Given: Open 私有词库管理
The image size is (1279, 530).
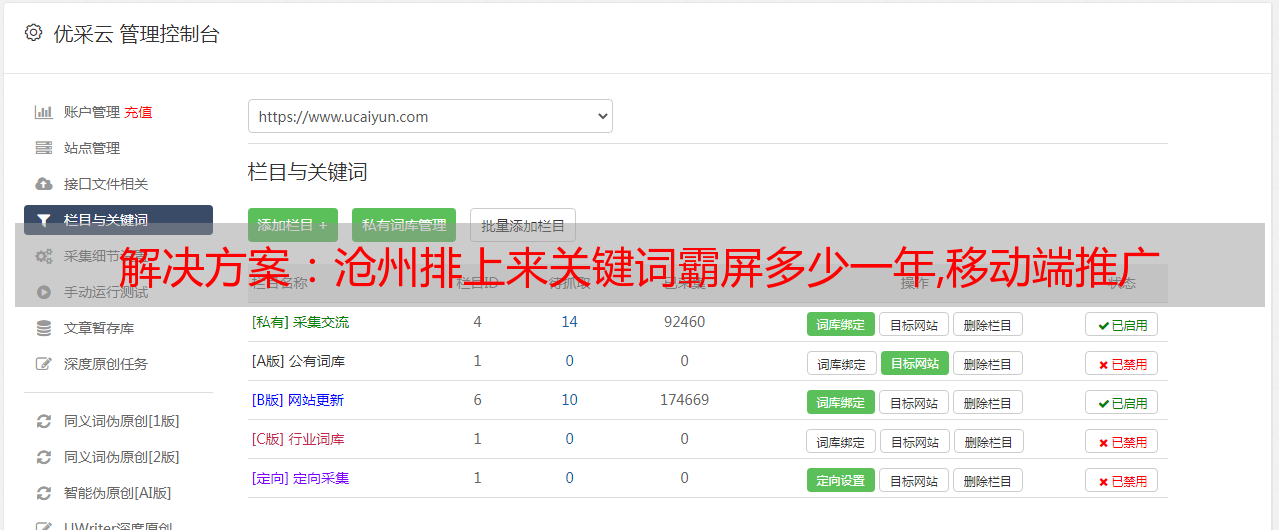Looking at the screenshot, I should point(404,225).
